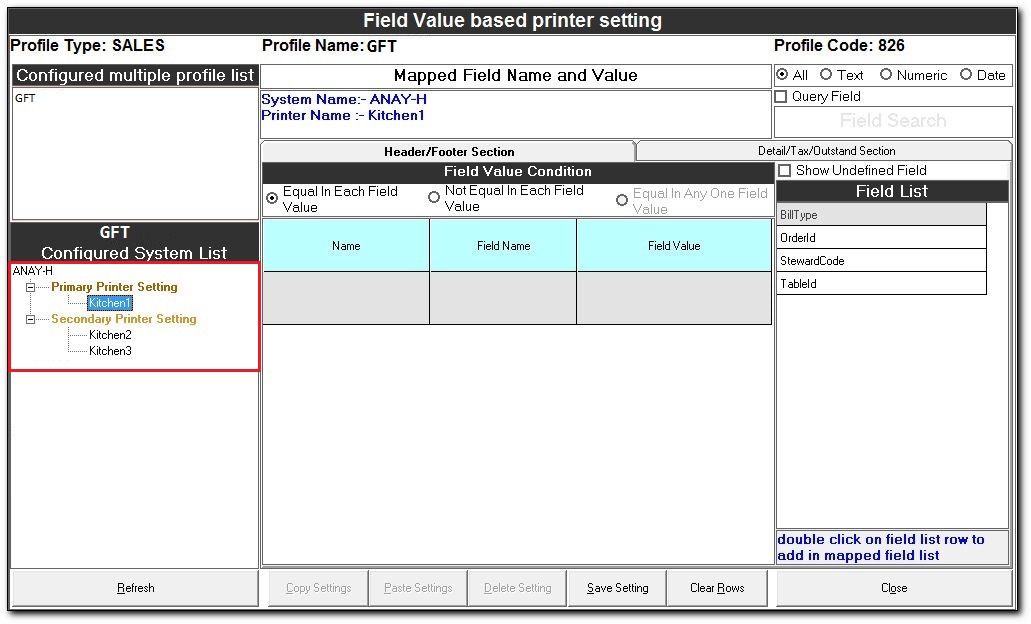The width and height of the screenshot is (1031, 624).
Task: Focus the Field Search input box
Action: 893,122
